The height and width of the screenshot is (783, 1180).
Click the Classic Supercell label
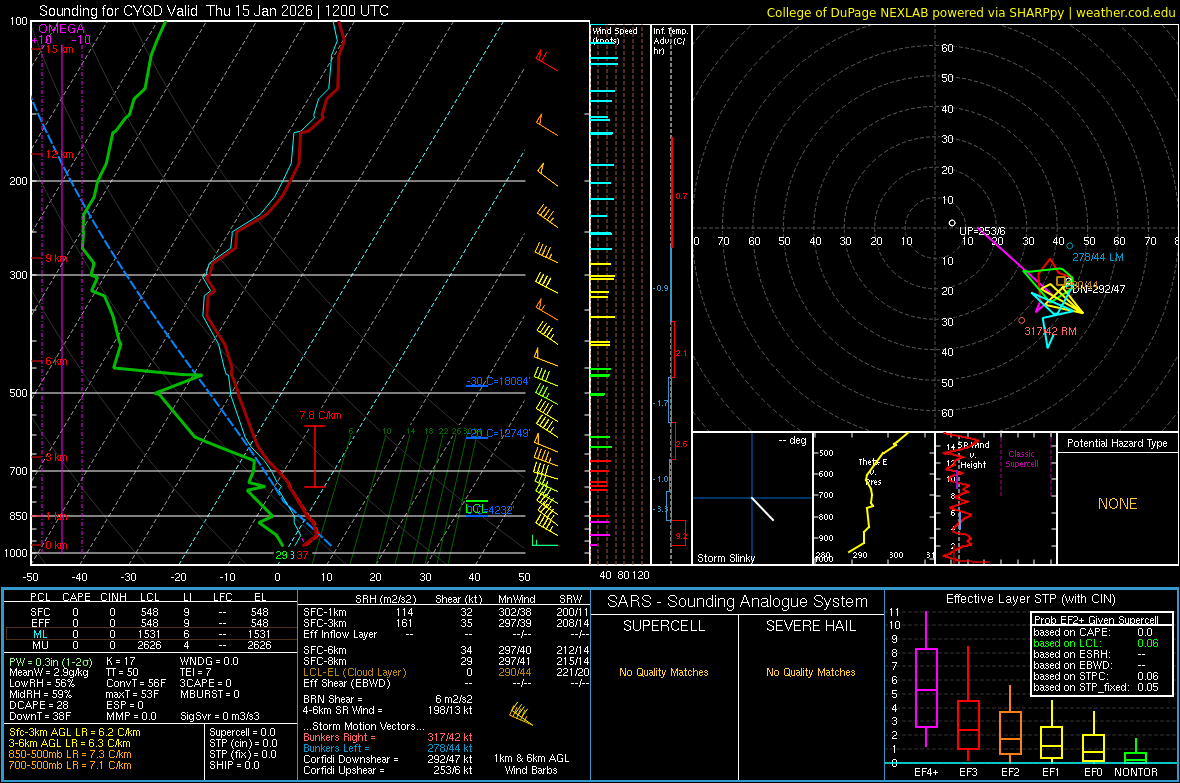click(x=1021, y=459)
